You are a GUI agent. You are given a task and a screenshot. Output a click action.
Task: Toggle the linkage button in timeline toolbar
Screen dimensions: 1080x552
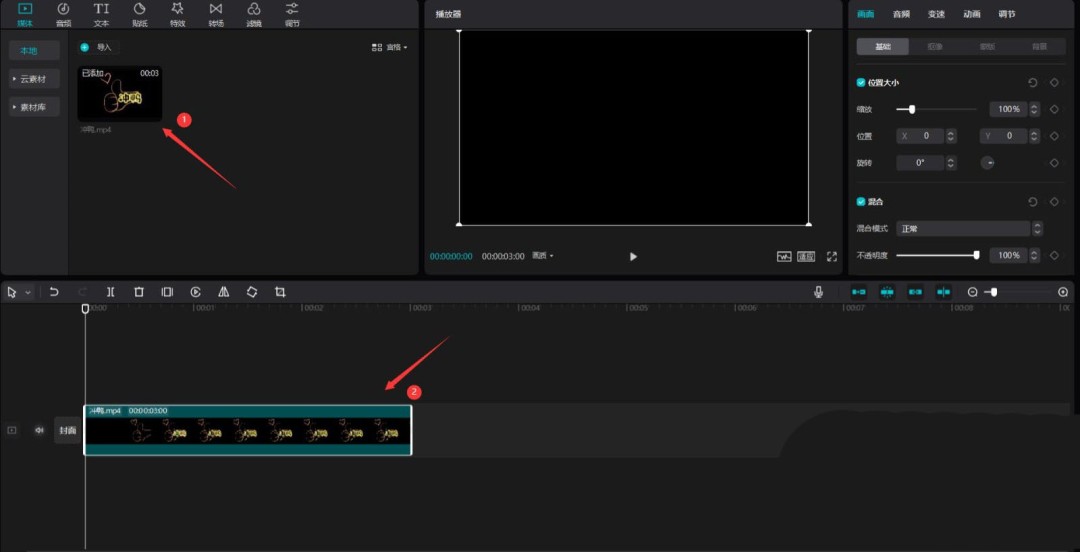(915, 292)
